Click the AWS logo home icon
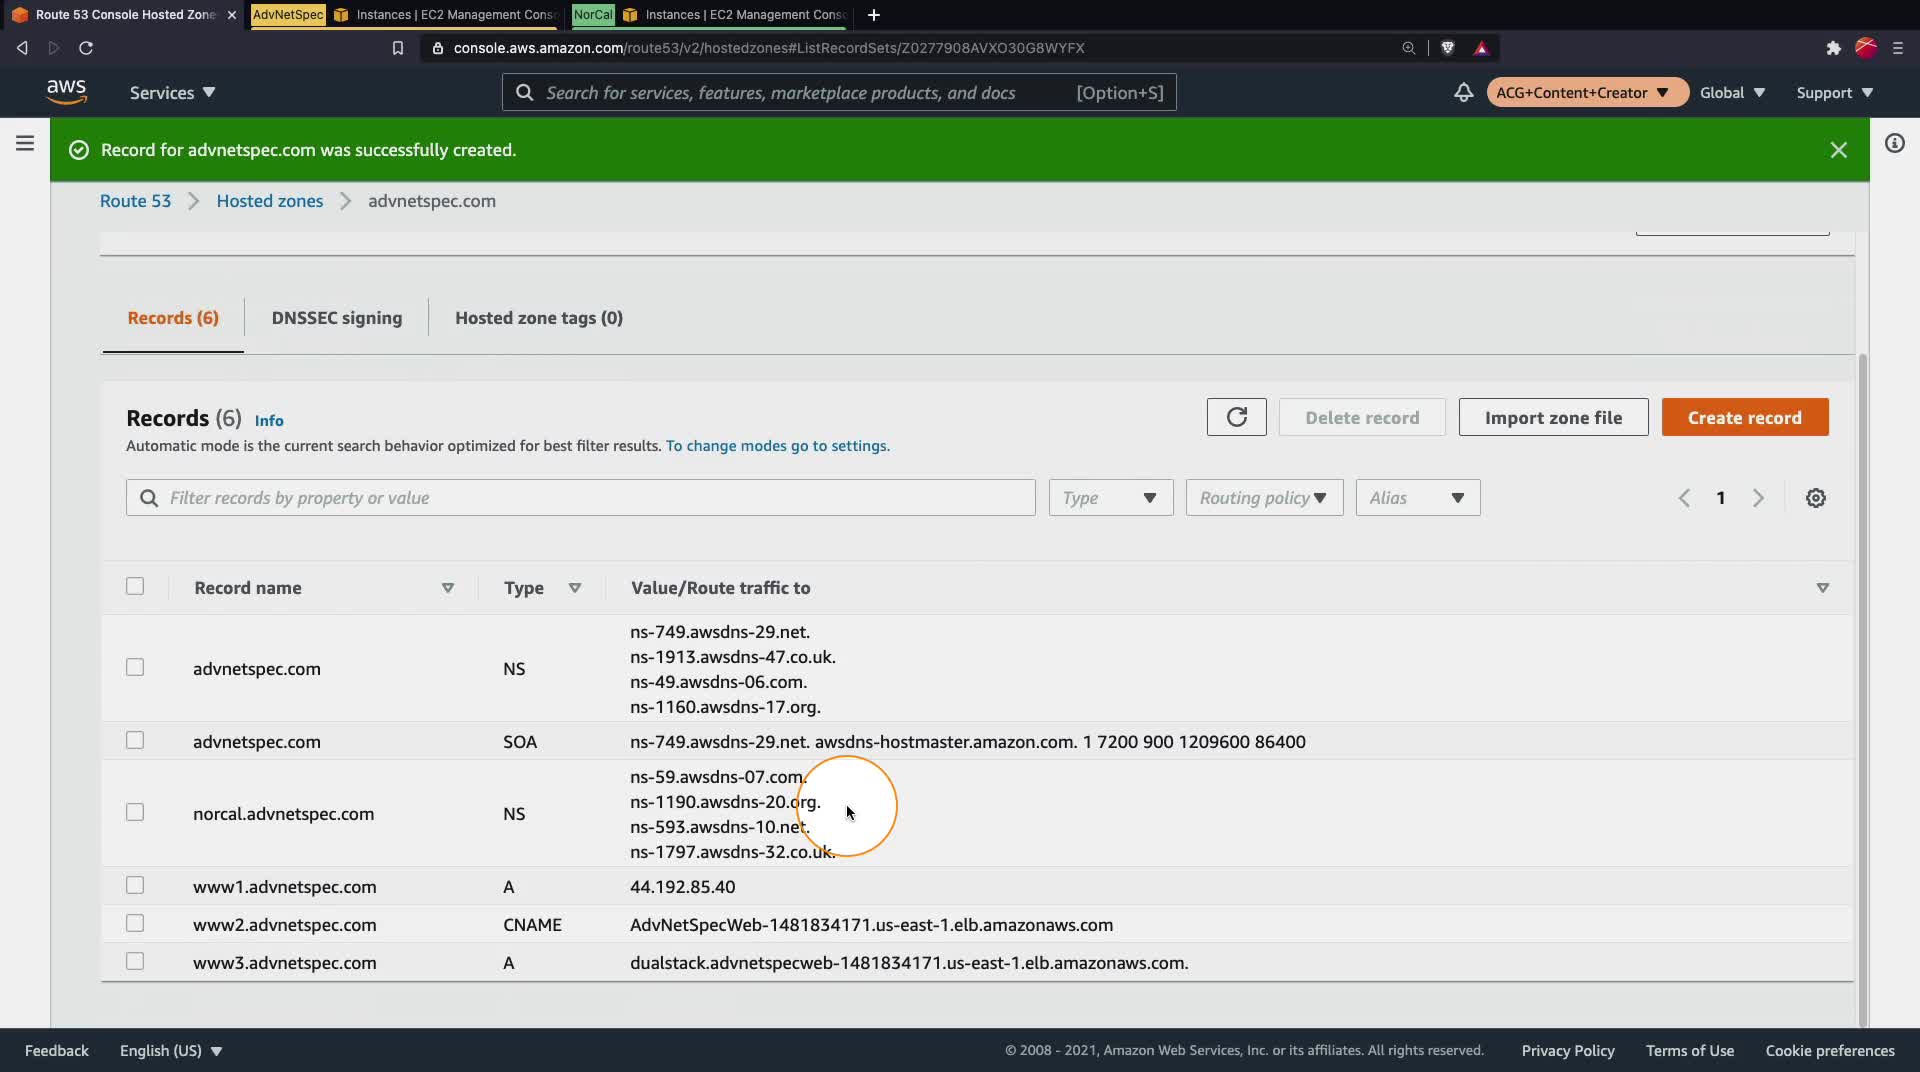Viewport: 1920px width, 1072px height. (x=66, y=92)
